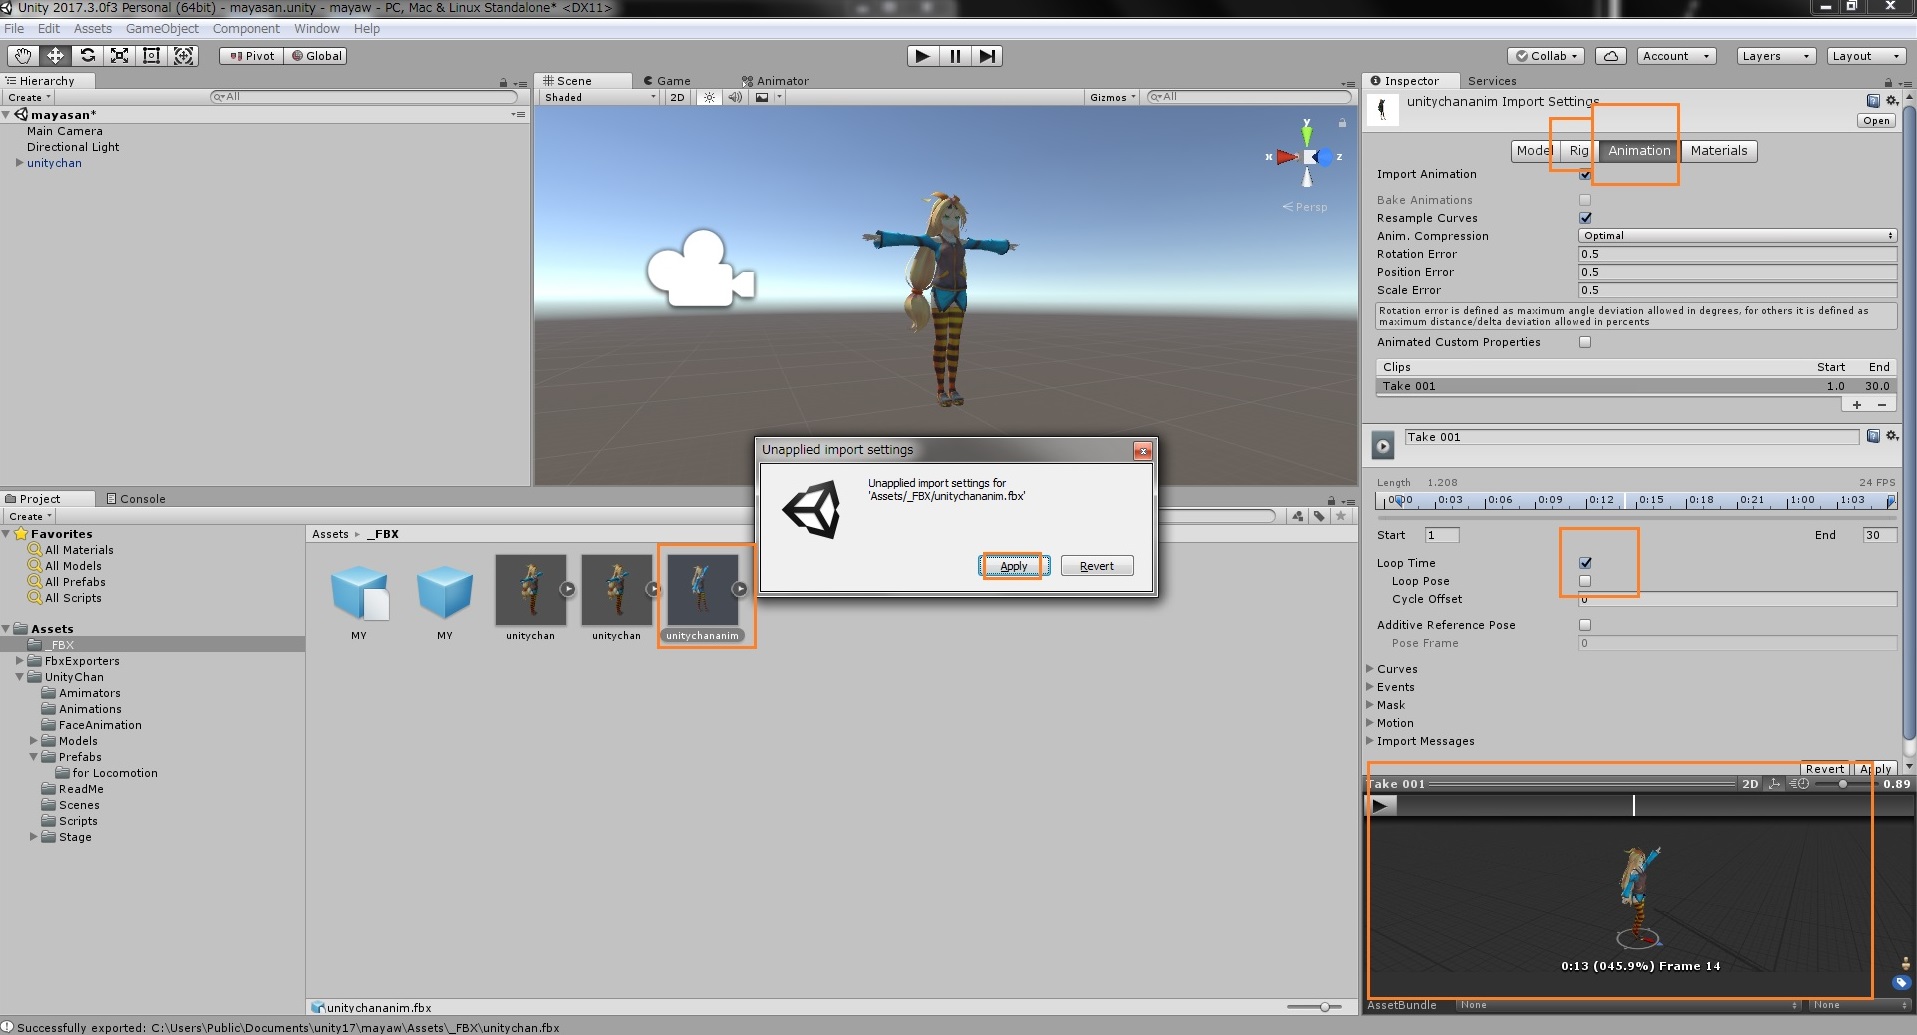Open the Gizmos dropdown
This screenshot has width=1917, height=1035.
pos(1113,97)
